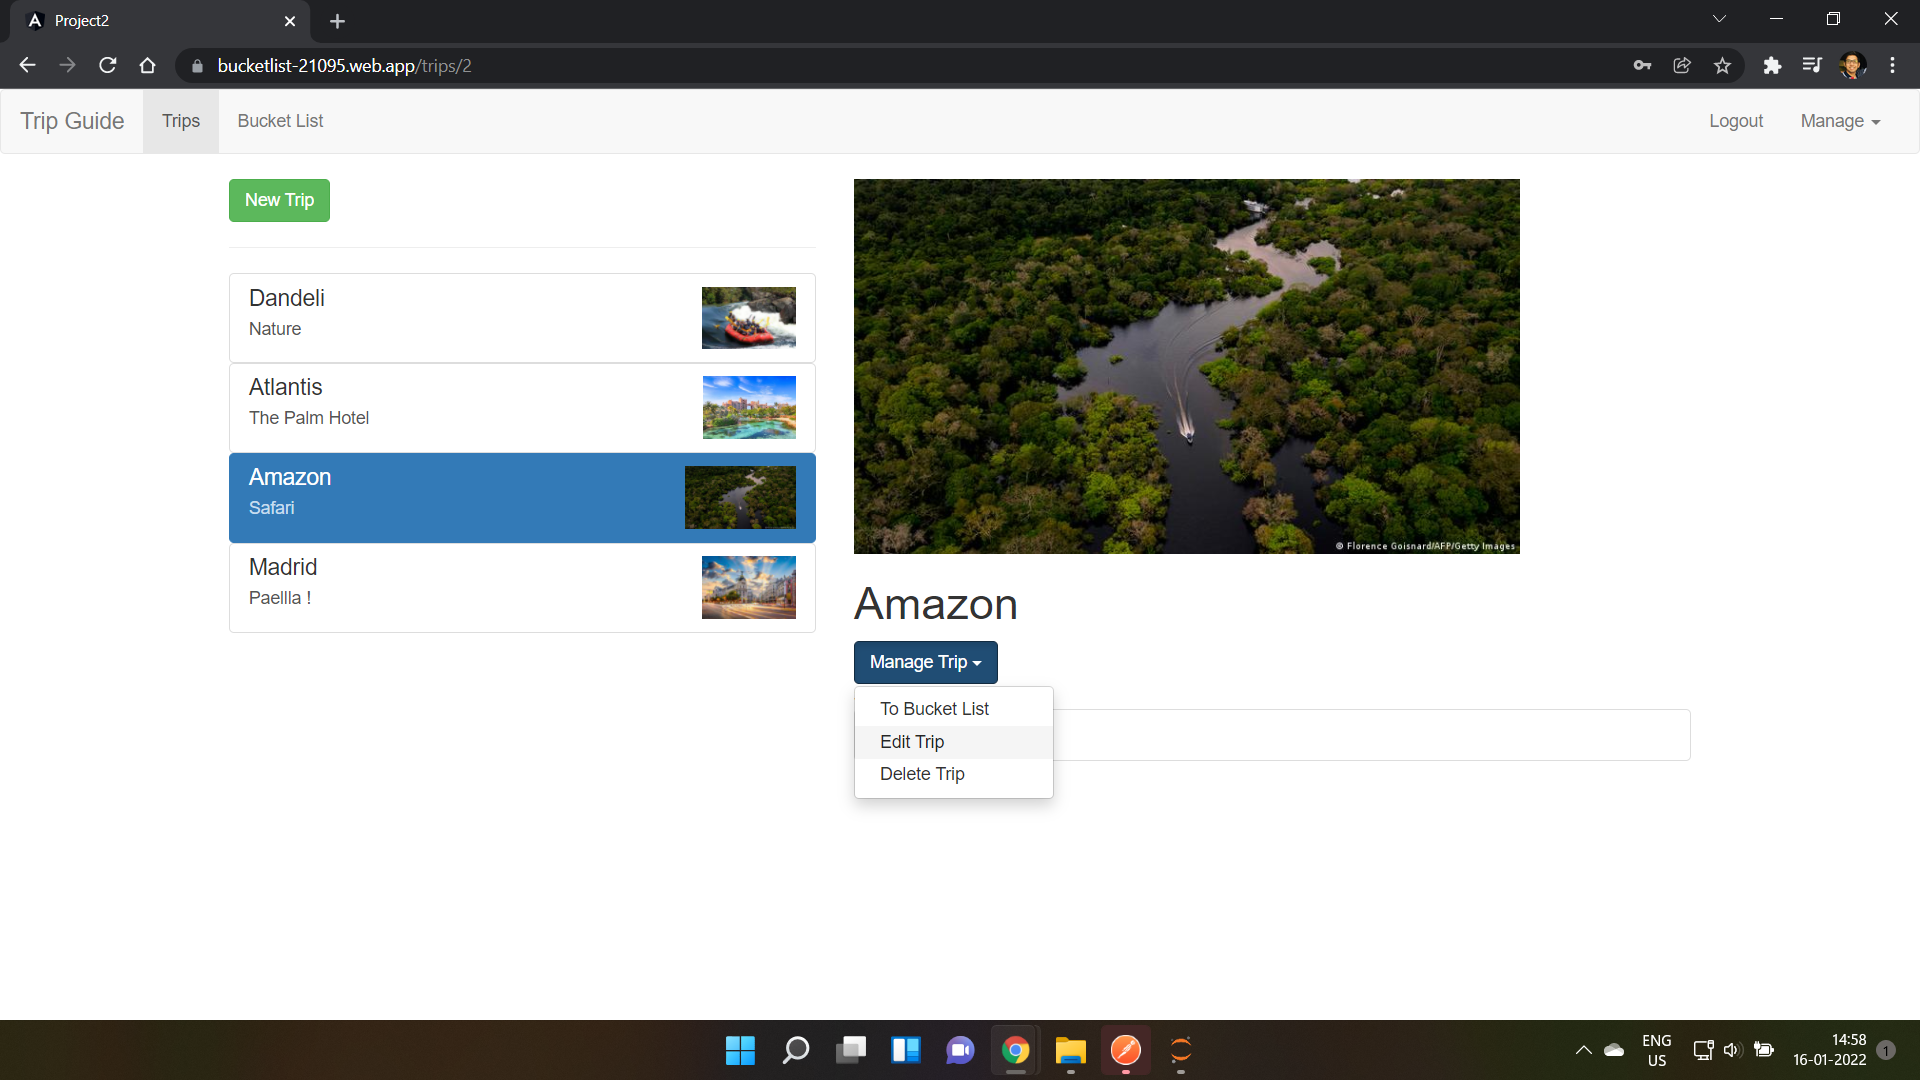
Task: Open the Chrome profile avatar
Action: pyautogui.click(x=1852, y=66)
